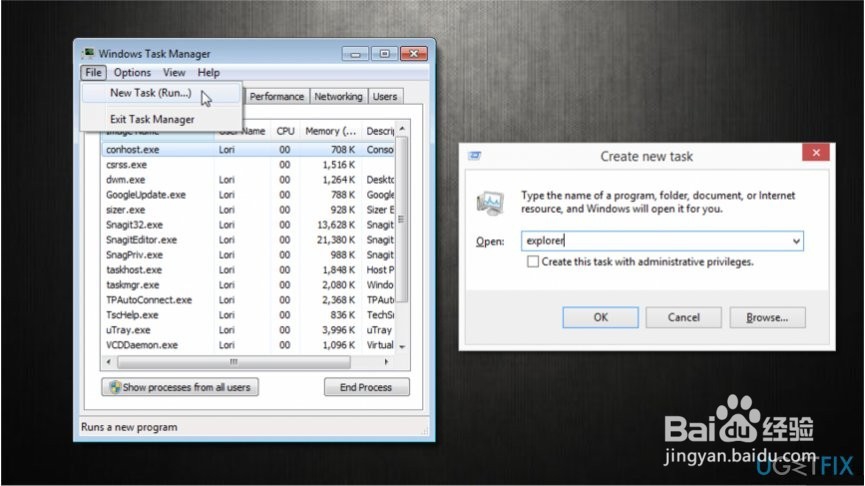Switch to the Users tab

pos(385,97)
